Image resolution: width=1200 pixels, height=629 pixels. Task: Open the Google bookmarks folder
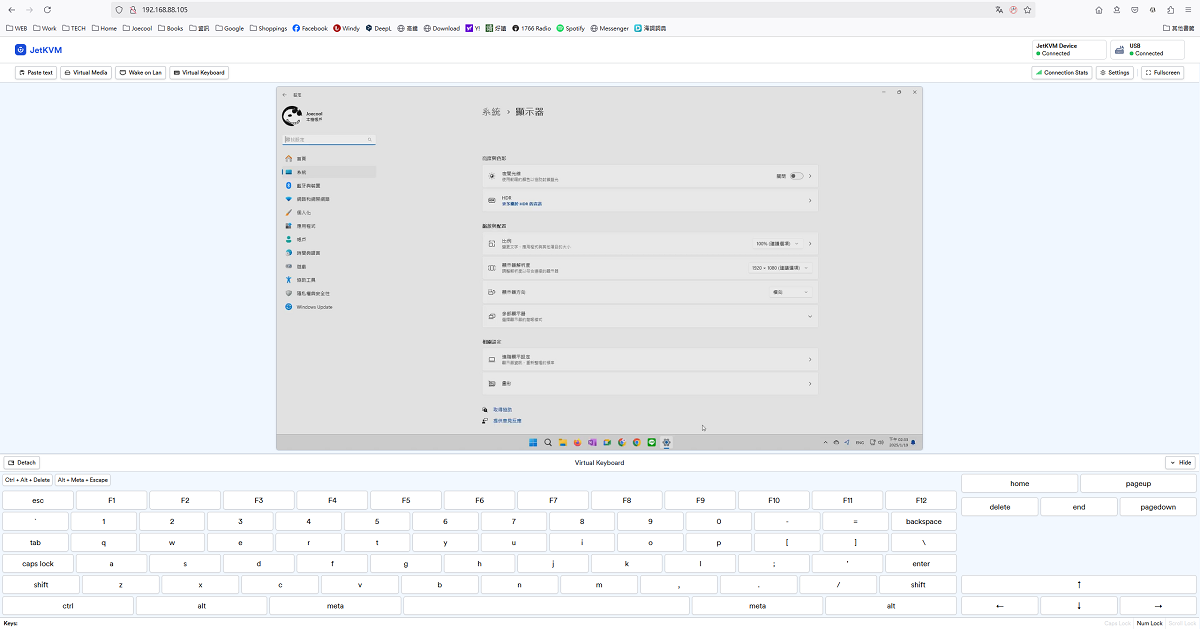(x=229, y=28)
